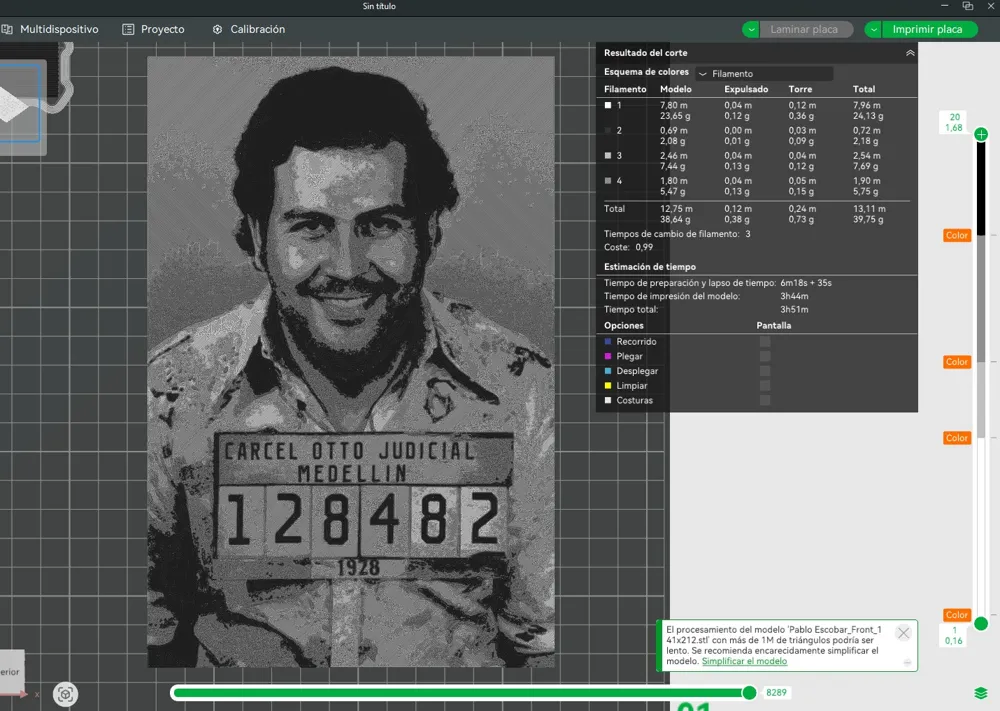Click the Coste value 0,99
Image resolution: width=1000 pixels, height=711 pixels.
[x=644, y=247]
